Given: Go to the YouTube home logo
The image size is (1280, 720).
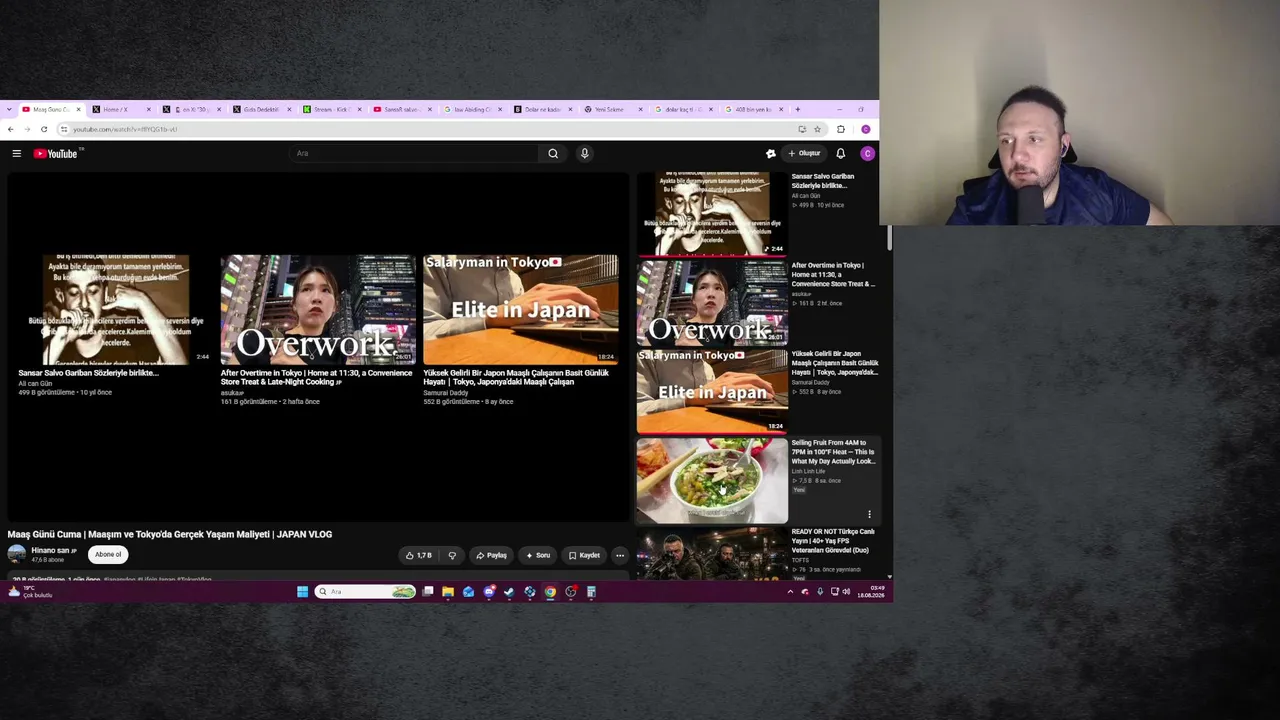Looking at the screenshot, I should [x=56, y=153].
